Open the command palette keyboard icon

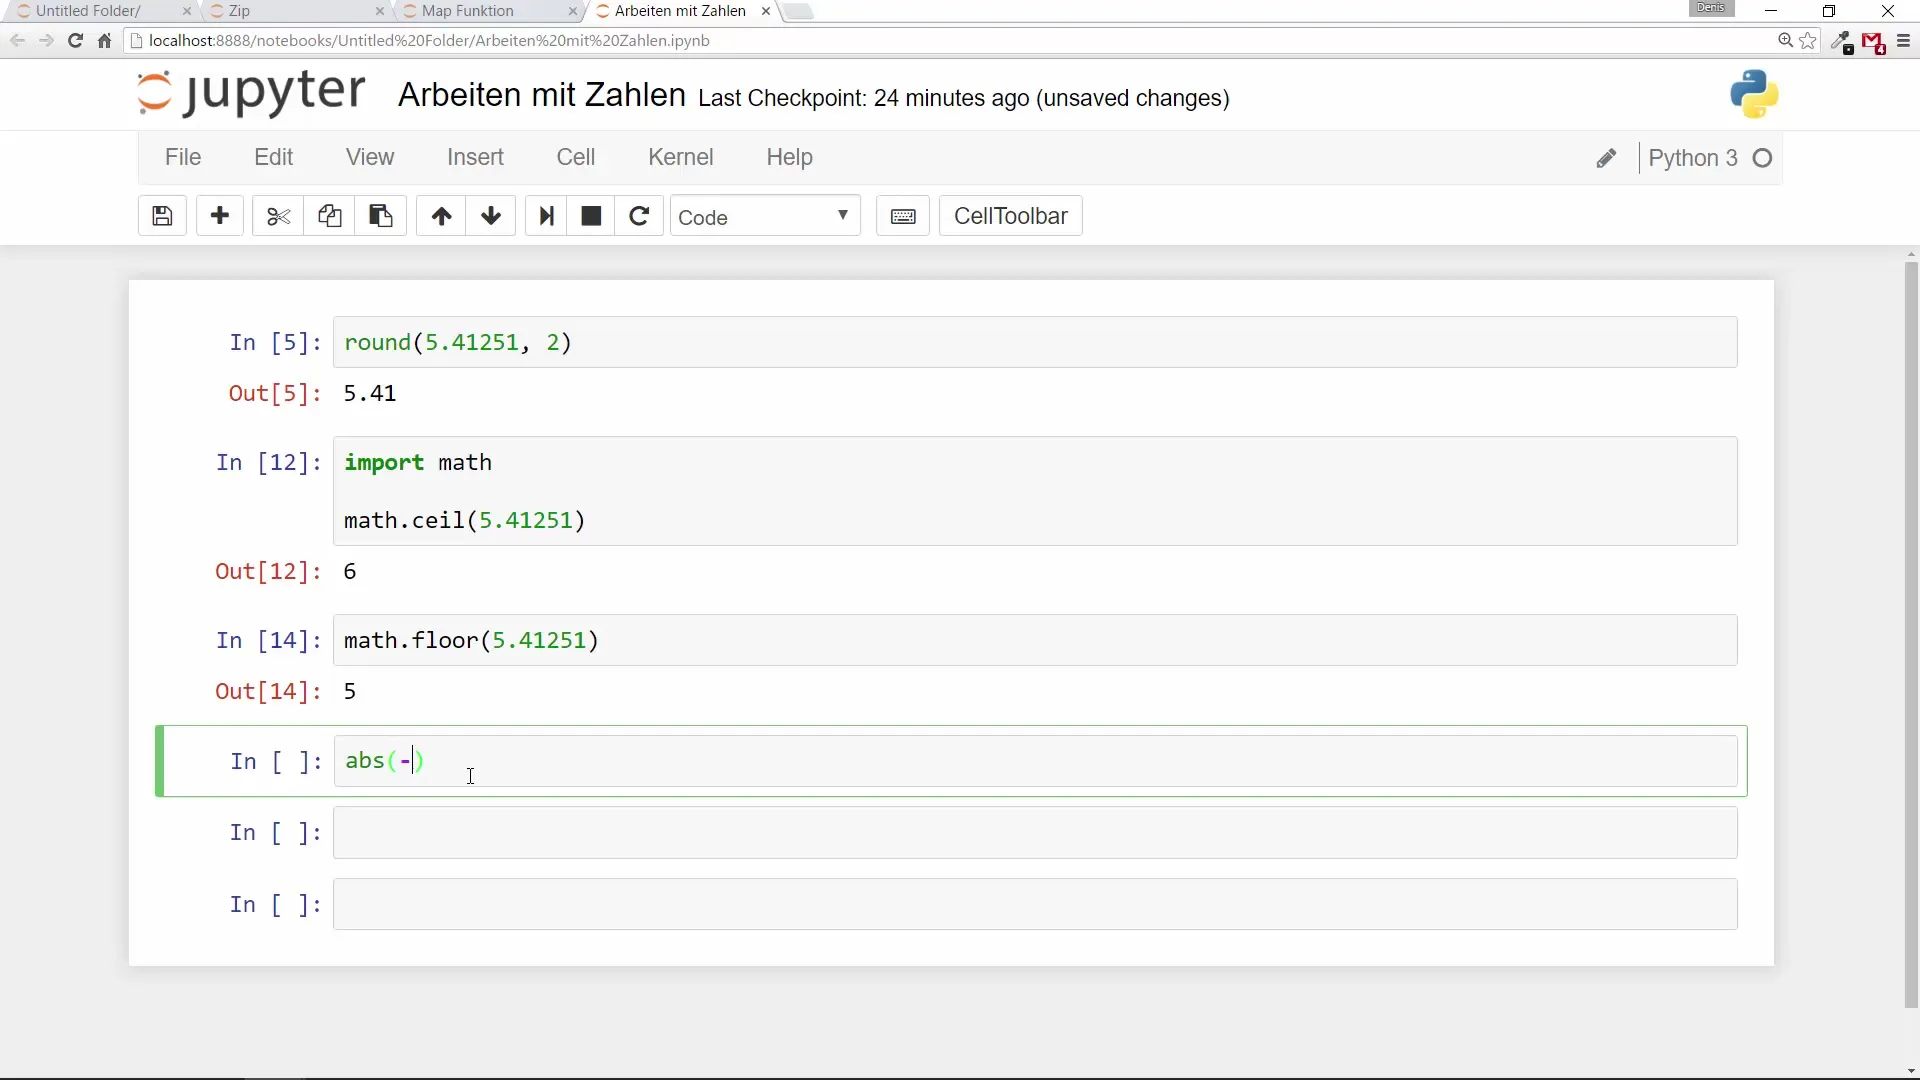(903, 216)
